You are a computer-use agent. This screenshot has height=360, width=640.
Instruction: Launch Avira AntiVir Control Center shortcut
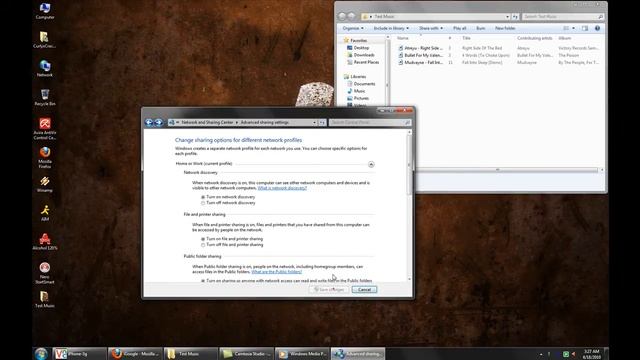(x=45, y=128)
